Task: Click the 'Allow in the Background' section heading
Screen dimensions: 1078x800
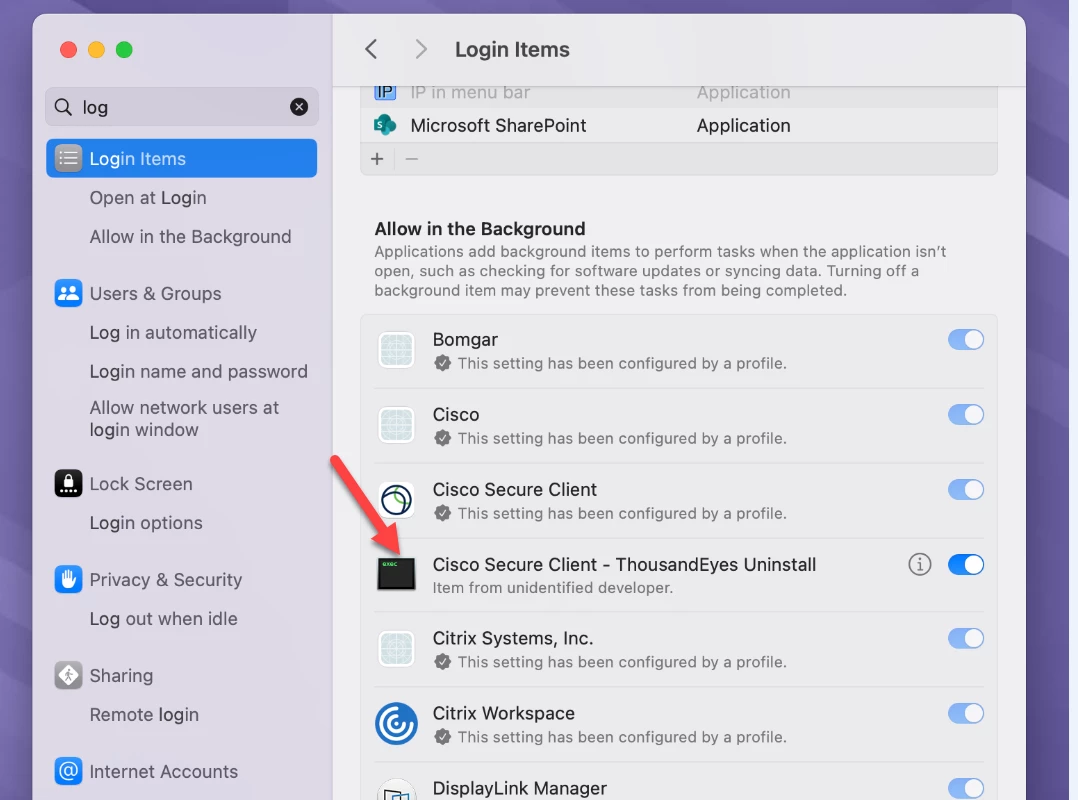Action: point(480,229)
